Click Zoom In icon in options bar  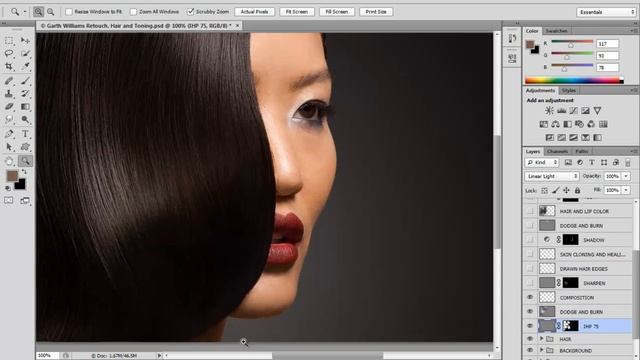[x=38, y=12]
